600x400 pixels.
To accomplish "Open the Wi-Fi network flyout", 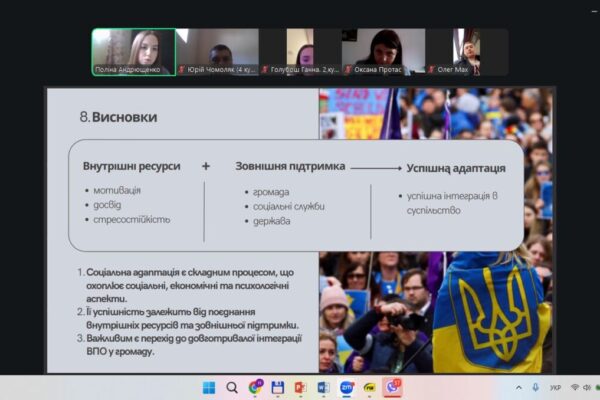I will (574, 387).
